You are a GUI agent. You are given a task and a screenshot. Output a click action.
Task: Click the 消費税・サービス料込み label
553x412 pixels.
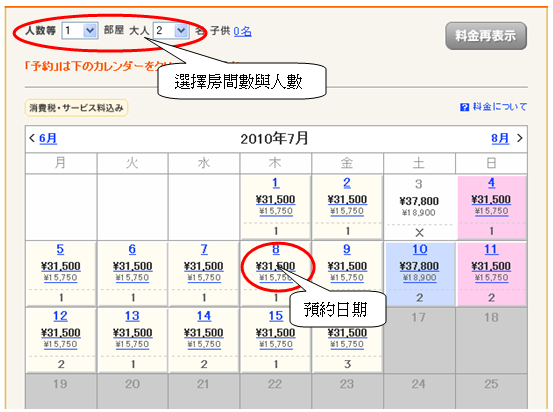pos(76,108)
